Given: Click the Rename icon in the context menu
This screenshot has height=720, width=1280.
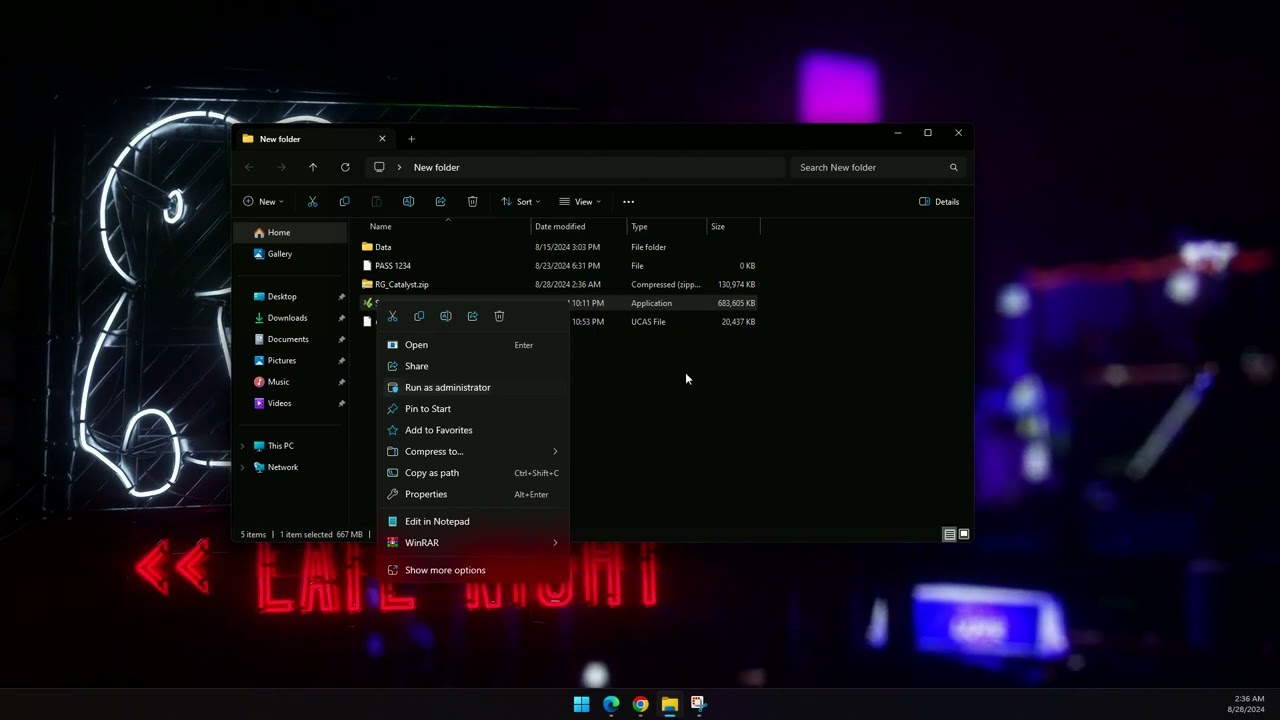Looking at the screenshot, I should [446, 316].
